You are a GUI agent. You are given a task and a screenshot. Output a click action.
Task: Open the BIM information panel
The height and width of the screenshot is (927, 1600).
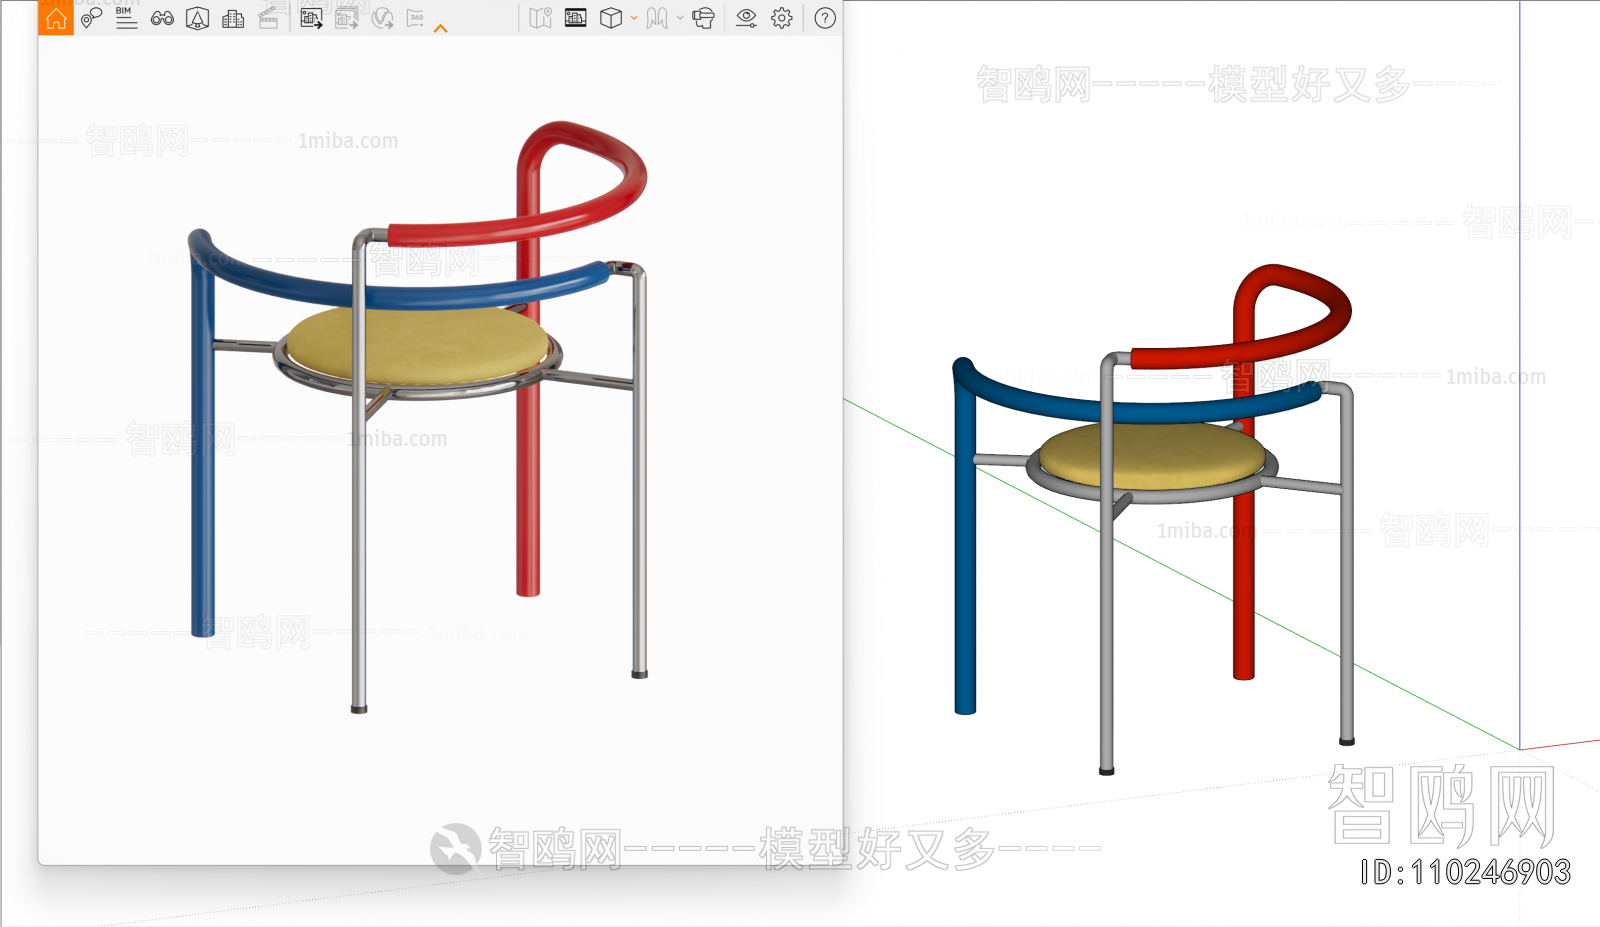point(125,18)
